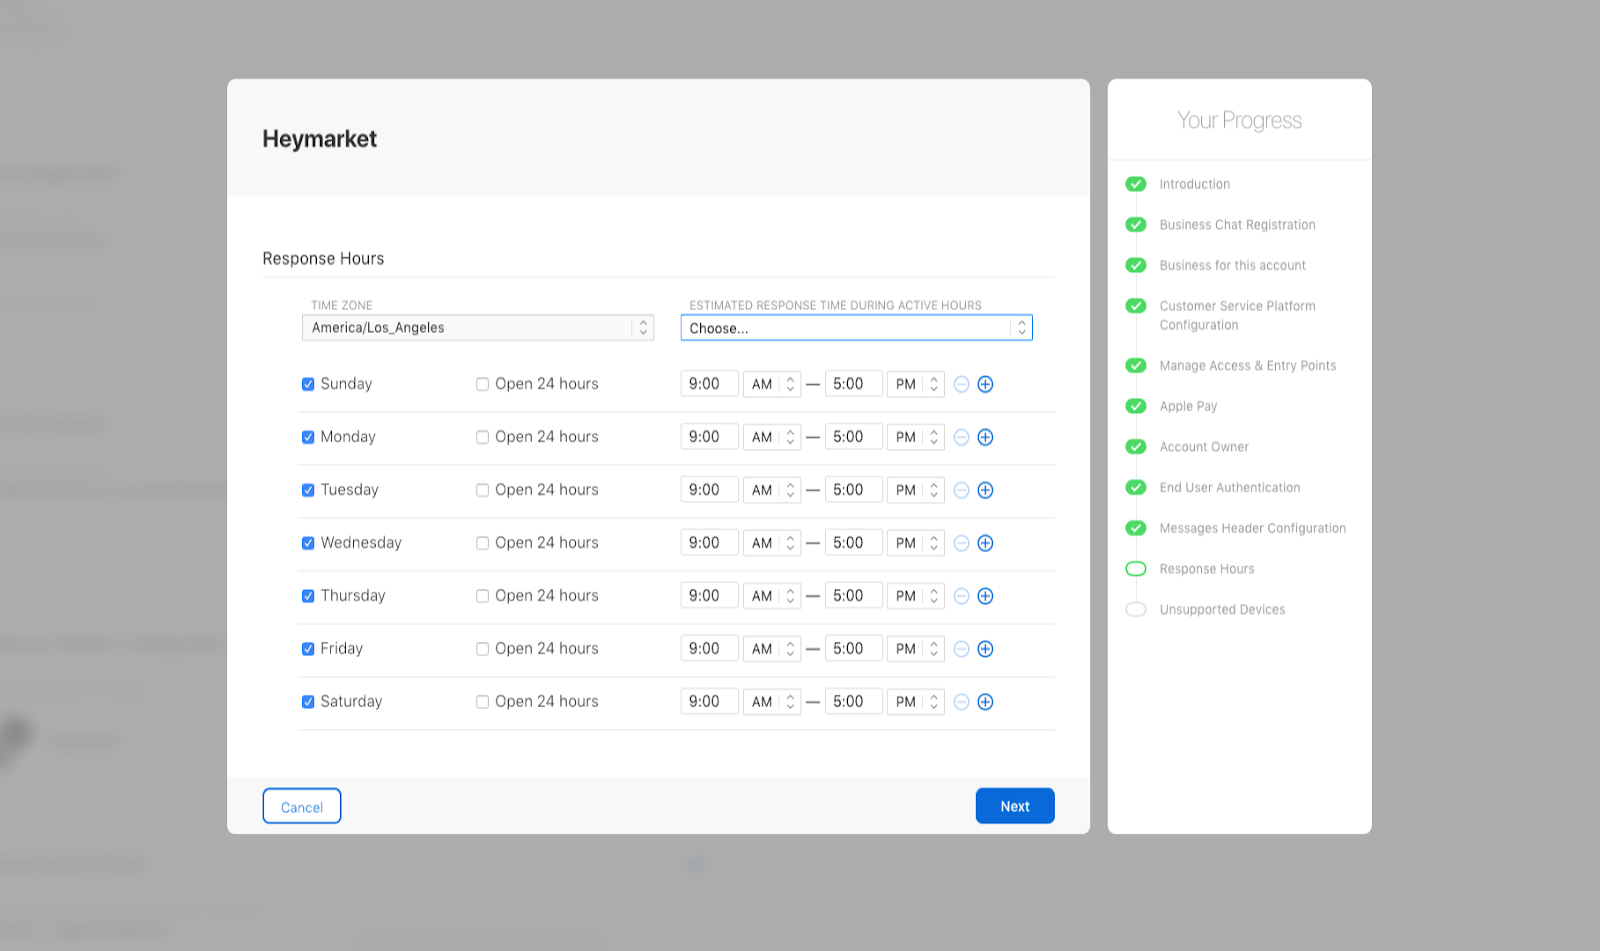Remove the Sunday time range
The width and height of the screenshot is (1600, 951).
[x=961, y=384]
